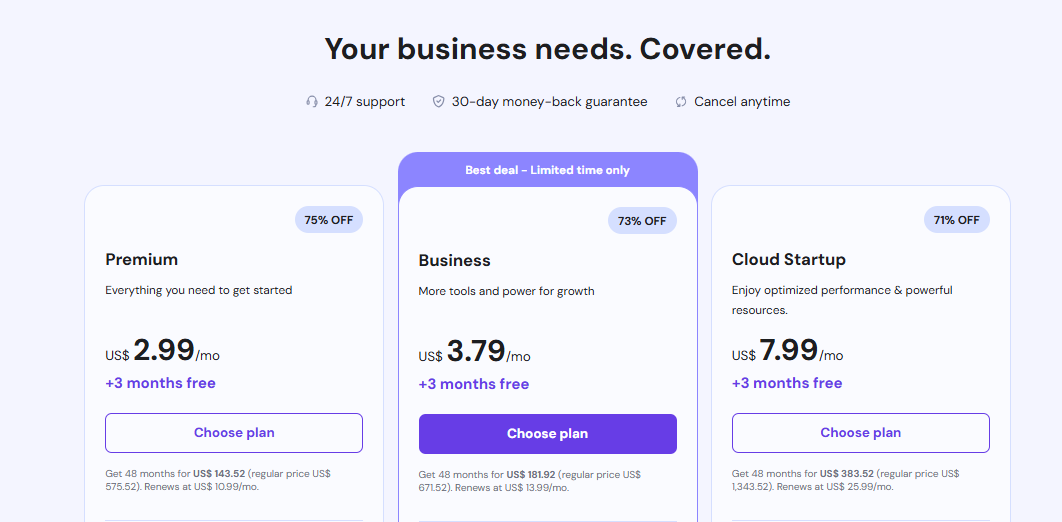
Task: Click 'Everything you need to get started' description
Action: [x=198, y=290]
